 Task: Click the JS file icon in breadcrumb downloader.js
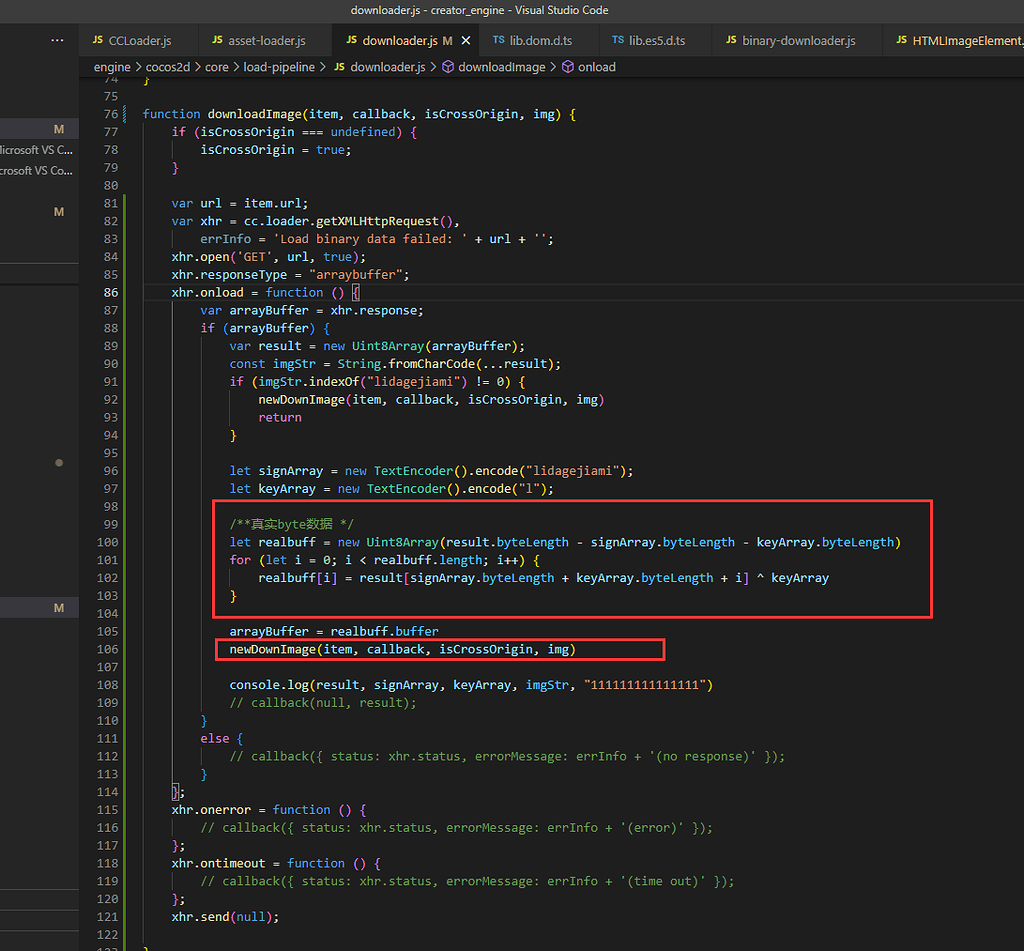point(339,67)
